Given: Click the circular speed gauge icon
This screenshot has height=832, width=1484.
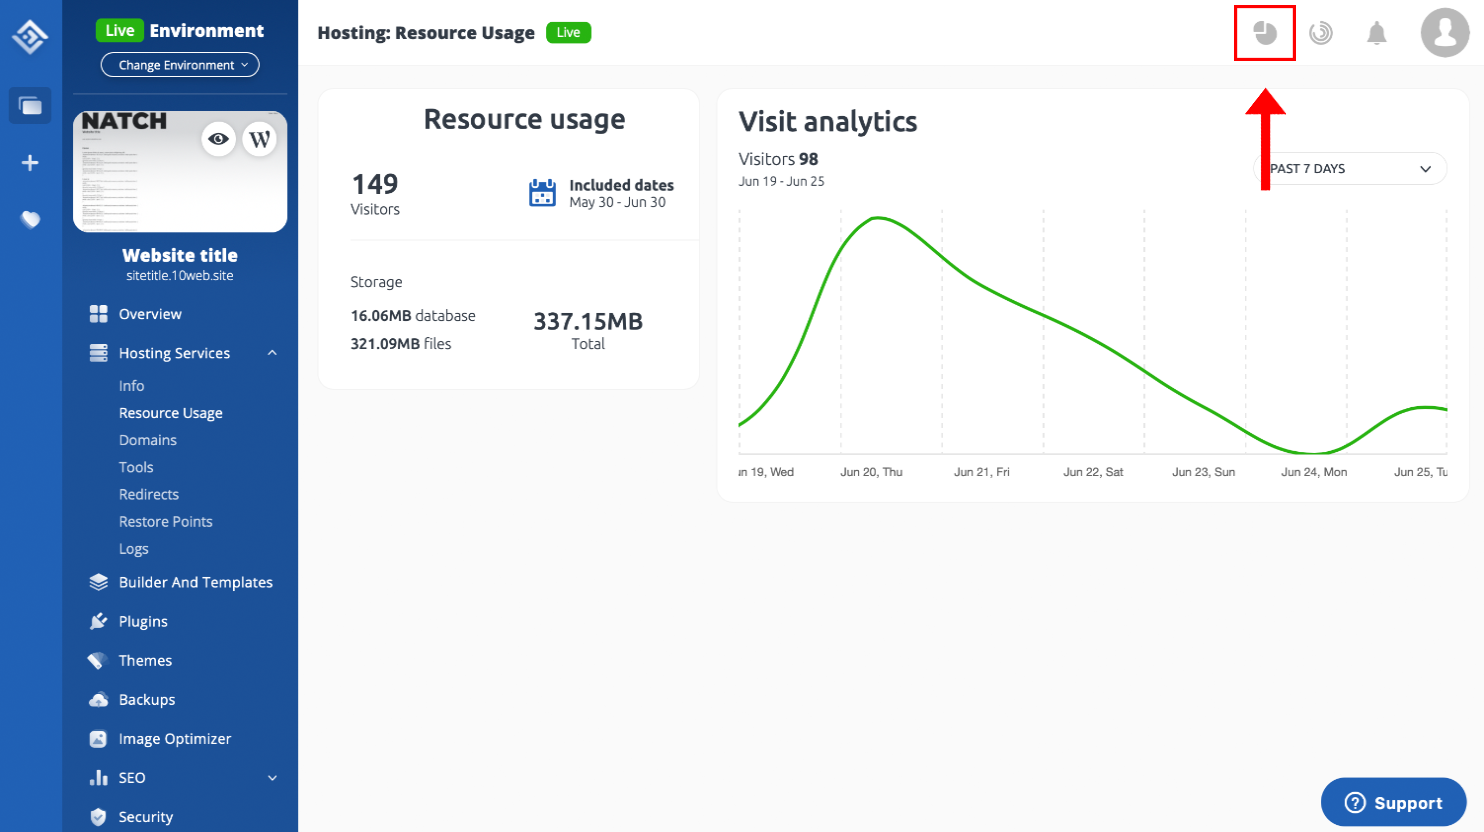Looking at the screenshot, I should point(1321,33).
